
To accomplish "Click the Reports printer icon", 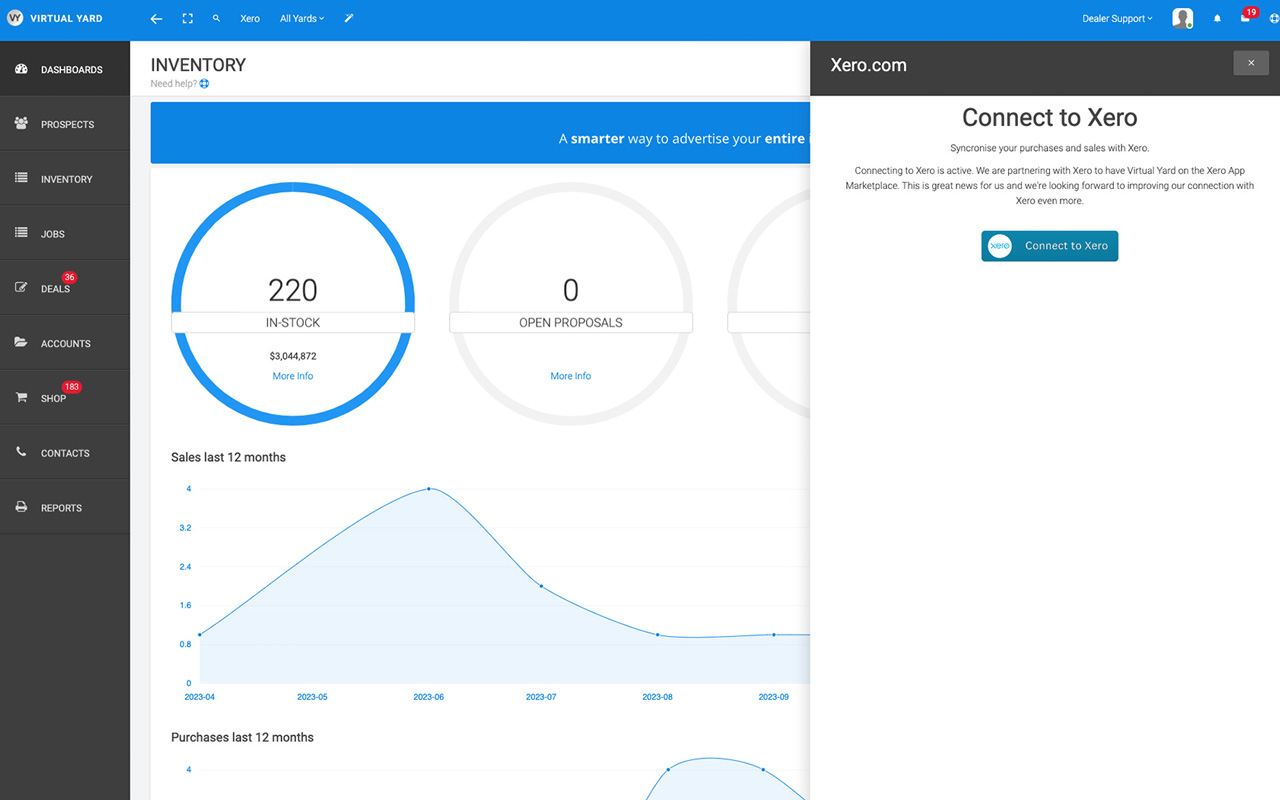I will click(21, 507).
